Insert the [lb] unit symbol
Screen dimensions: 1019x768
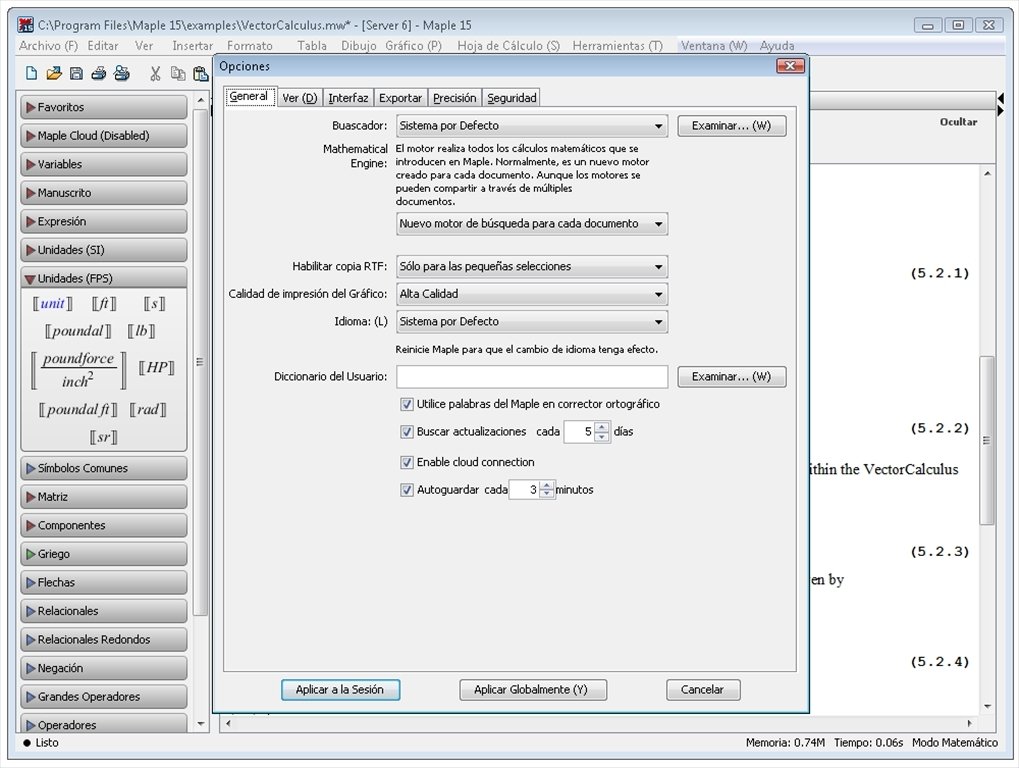pos(141,331)
